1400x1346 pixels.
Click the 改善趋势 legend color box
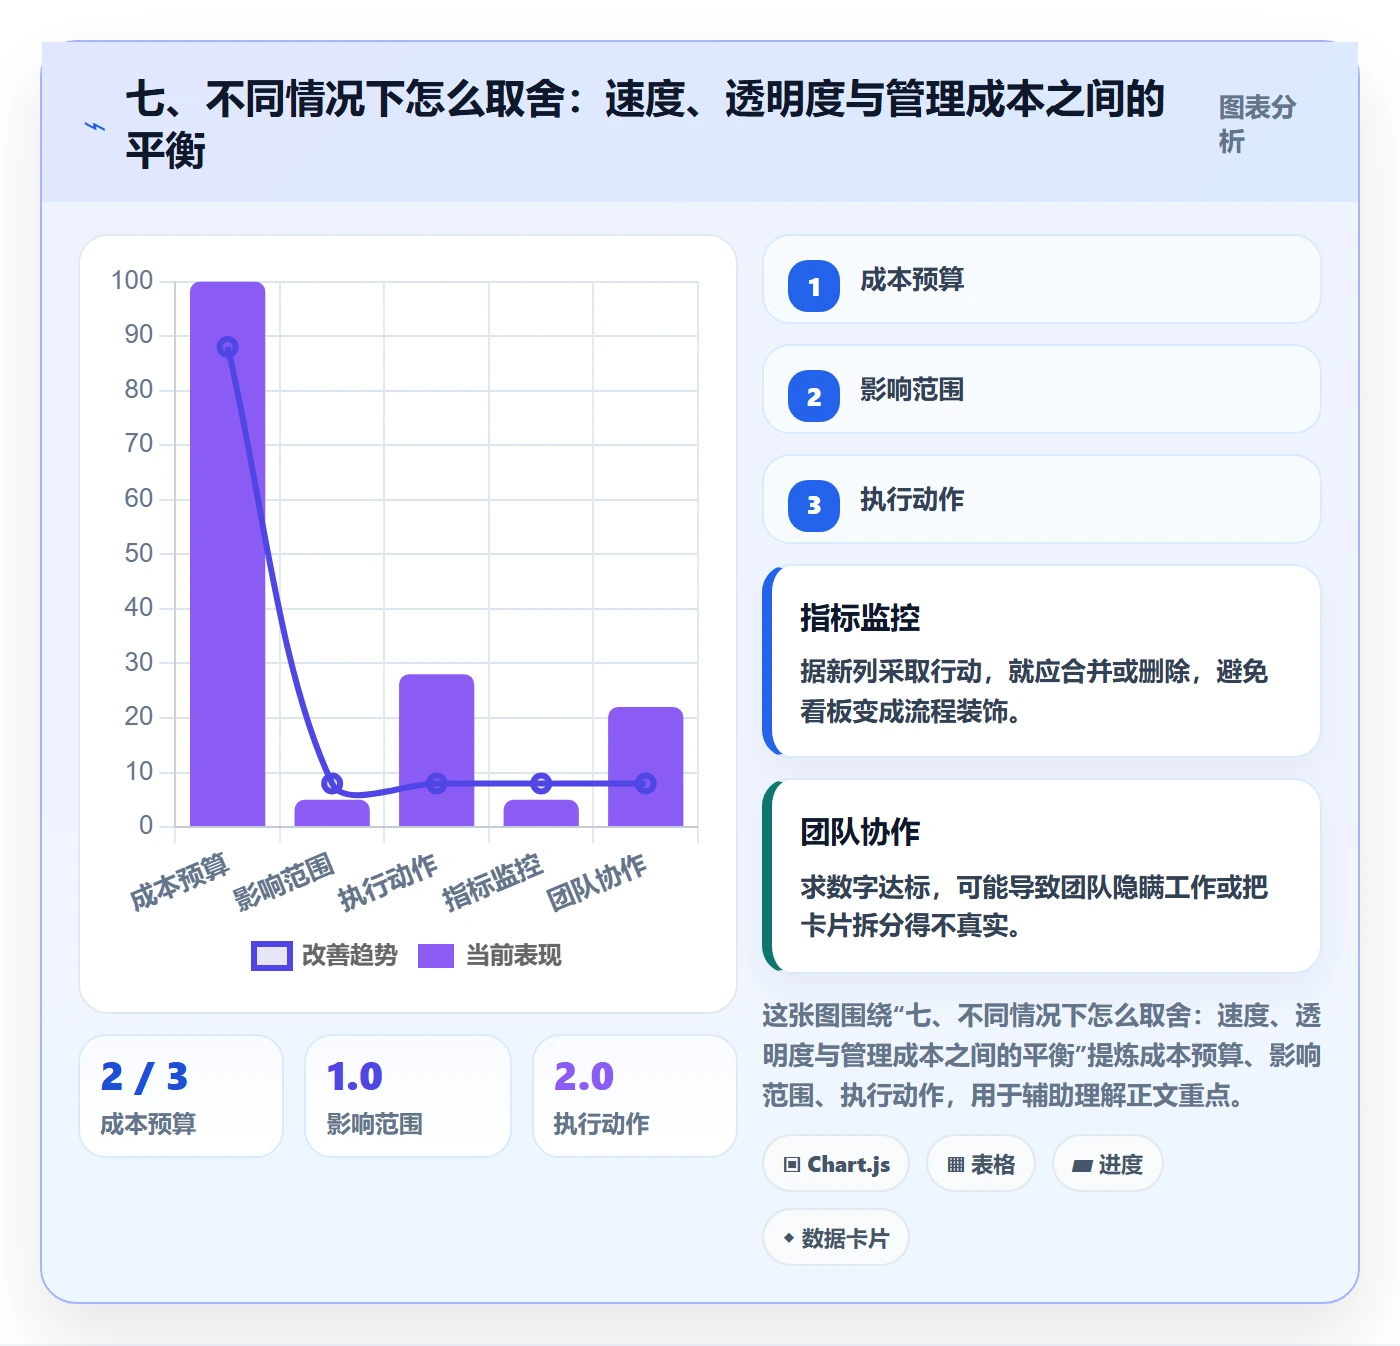pyautogui.click(x=271, y=956)
